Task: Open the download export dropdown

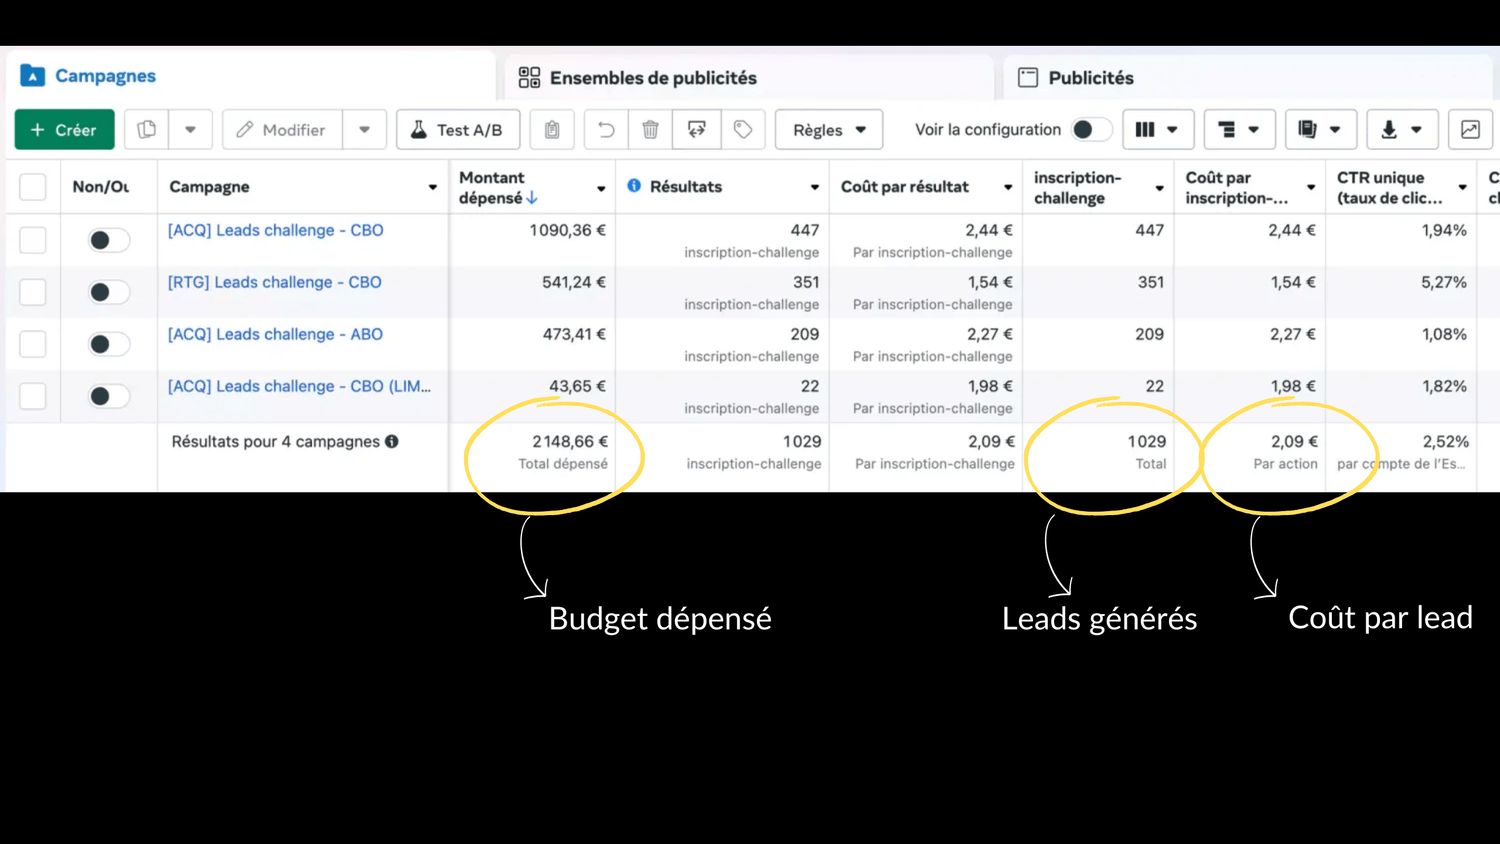Action: (1402, 130)
